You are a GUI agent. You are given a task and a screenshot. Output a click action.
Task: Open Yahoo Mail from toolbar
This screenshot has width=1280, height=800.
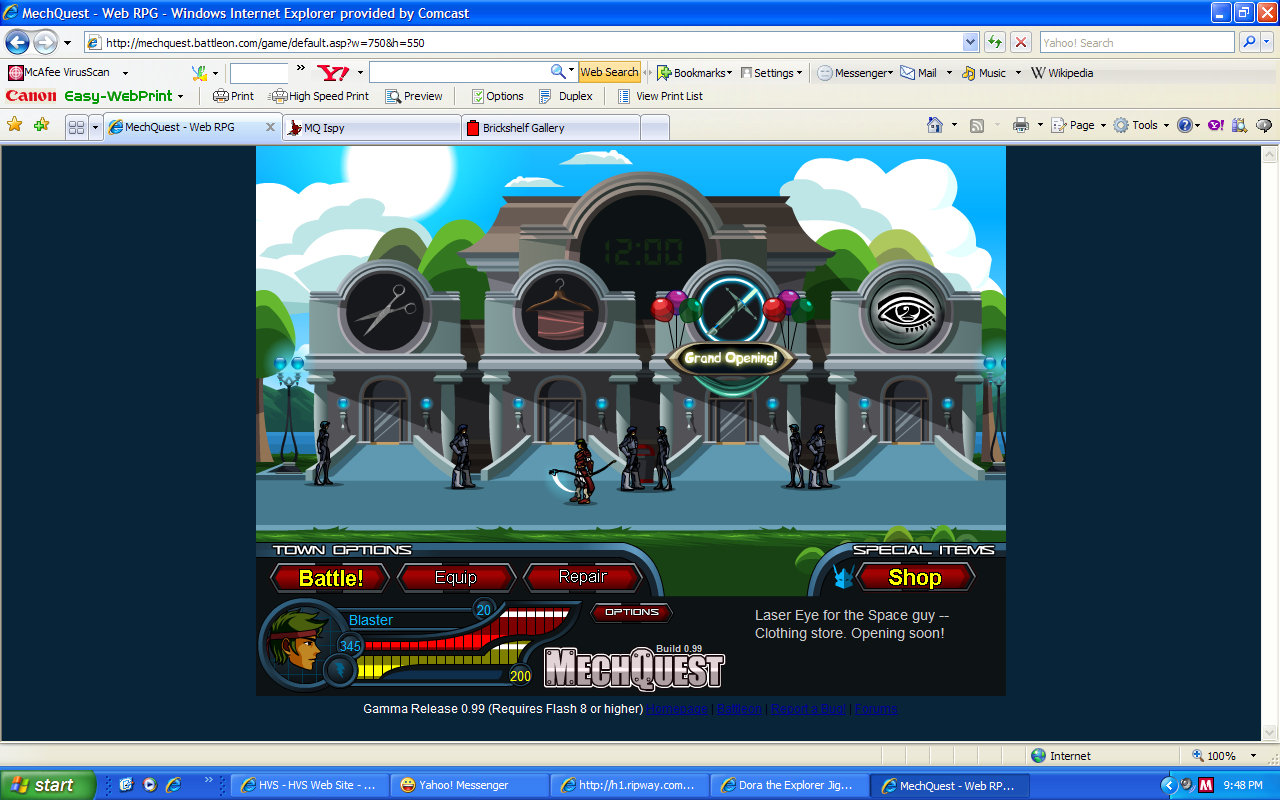[918, 73]
